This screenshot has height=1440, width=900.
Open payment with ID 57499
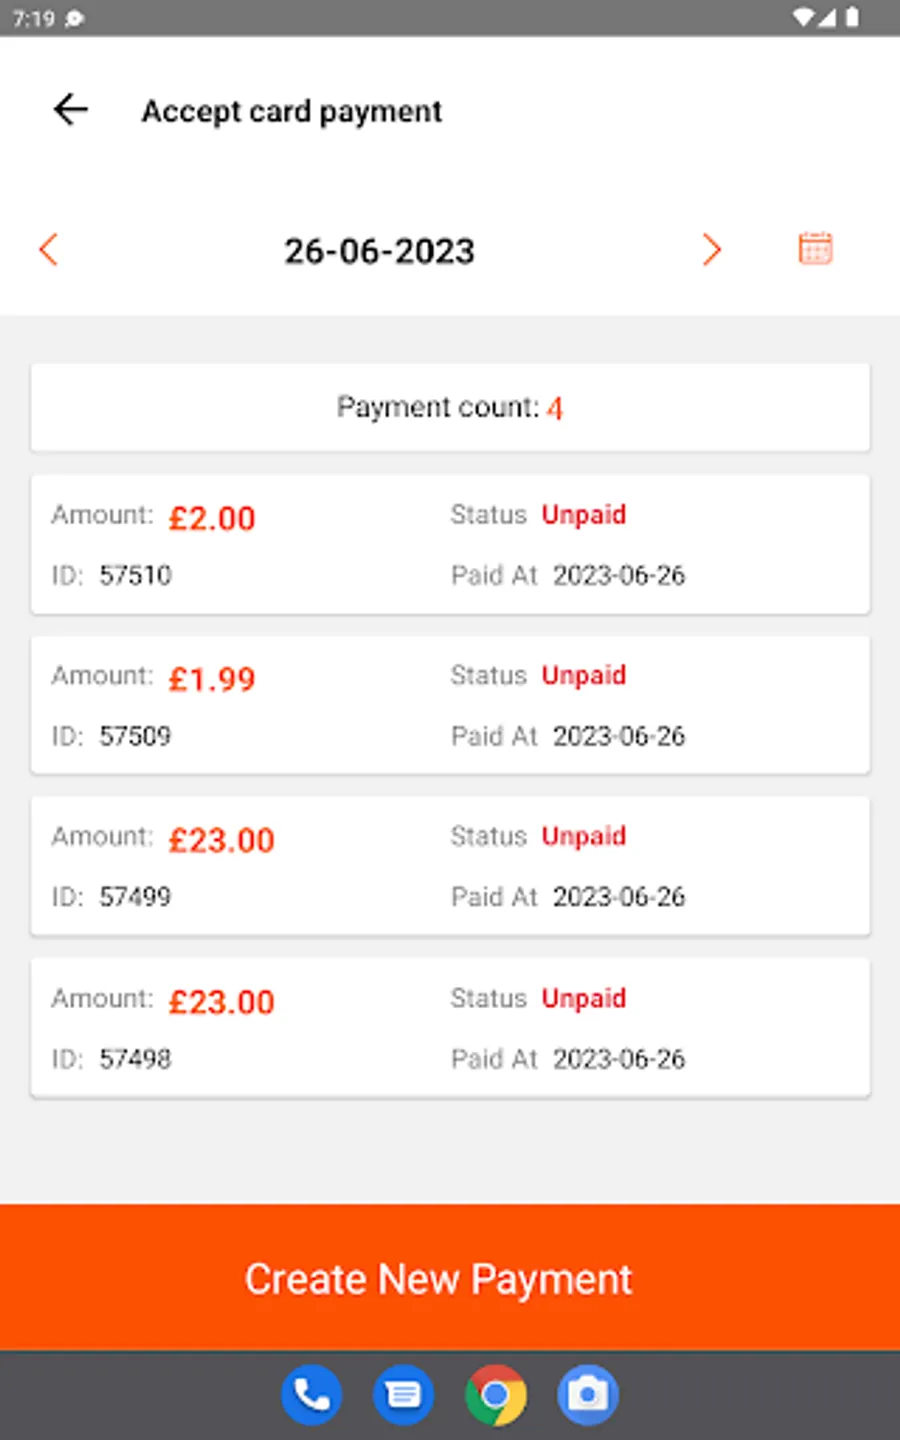[x=450, y=866]
